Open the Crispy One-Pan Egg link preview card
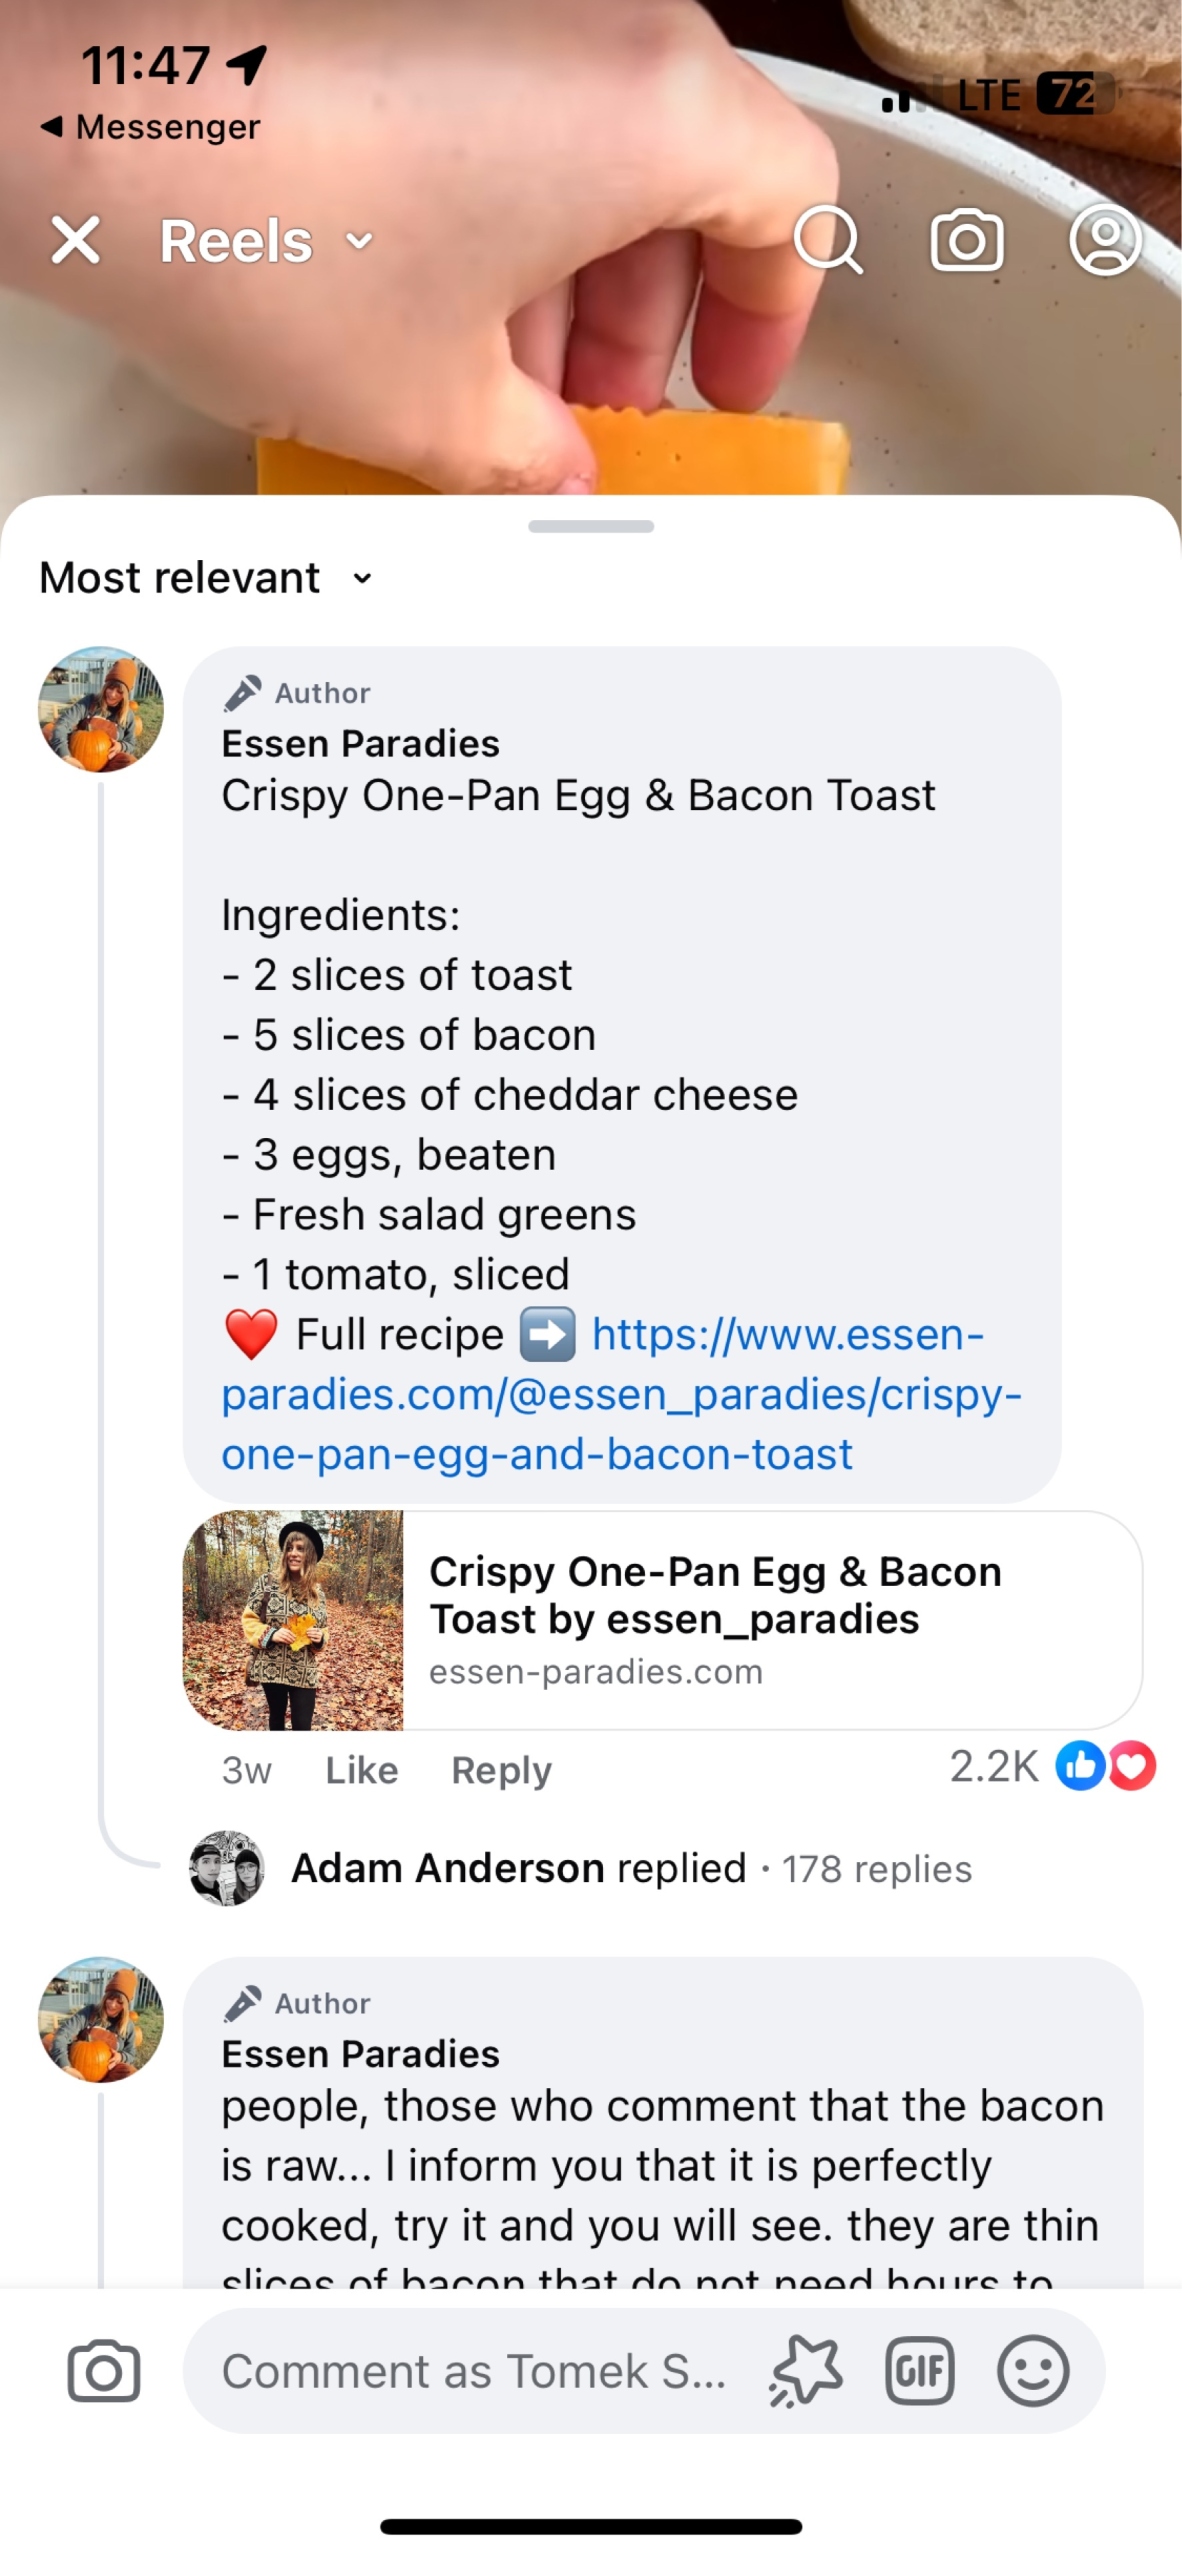Image resolution: width=1182 pixels, height=2560 pixels. (662, 1619)
